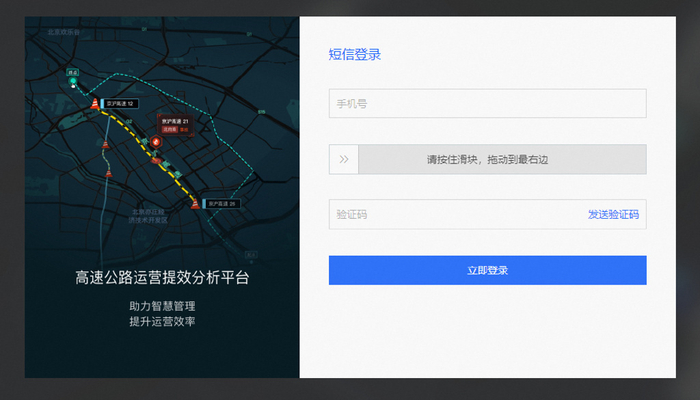Select the 短信登录 tab heading
Image resolution: width=700 pixels, height=400 pixels.
click(x=355, y=54)
